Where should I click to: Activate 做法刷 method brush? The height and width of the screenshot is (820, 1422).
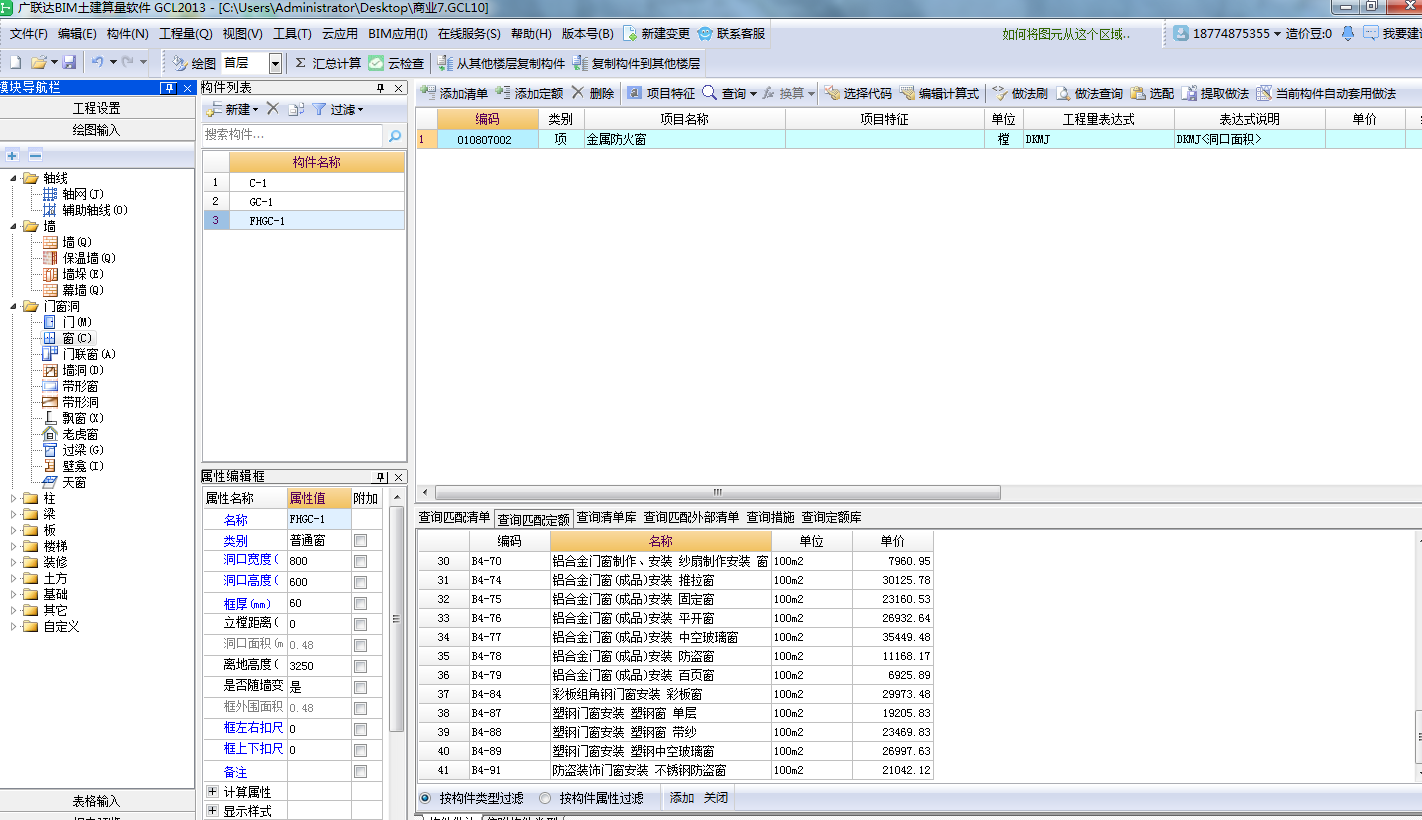coord(1020,93)
